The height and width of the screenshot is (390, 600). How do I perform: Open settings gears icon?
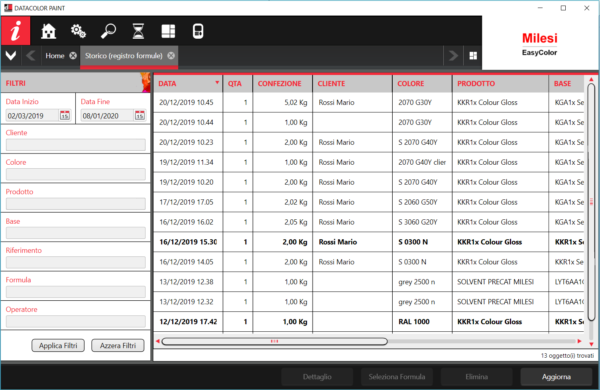click(78, 31)
